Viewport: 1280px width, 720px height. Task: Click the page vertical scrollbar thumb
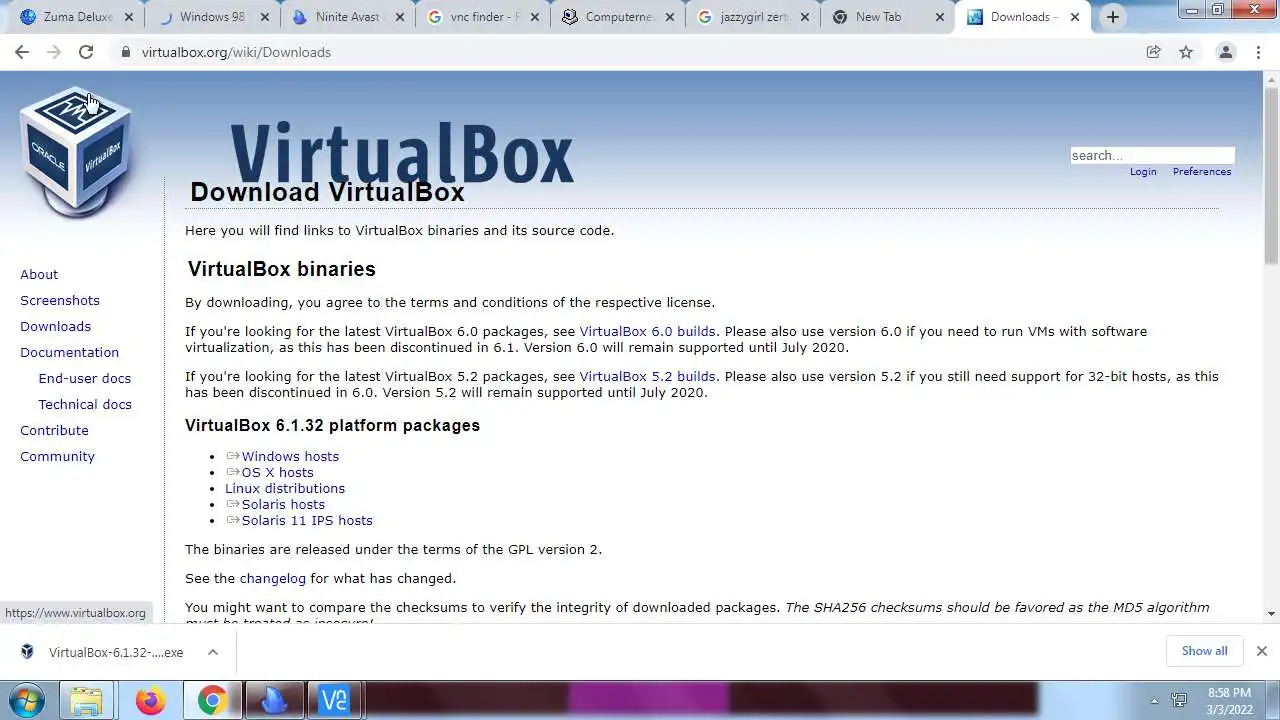coord(1271,175)
